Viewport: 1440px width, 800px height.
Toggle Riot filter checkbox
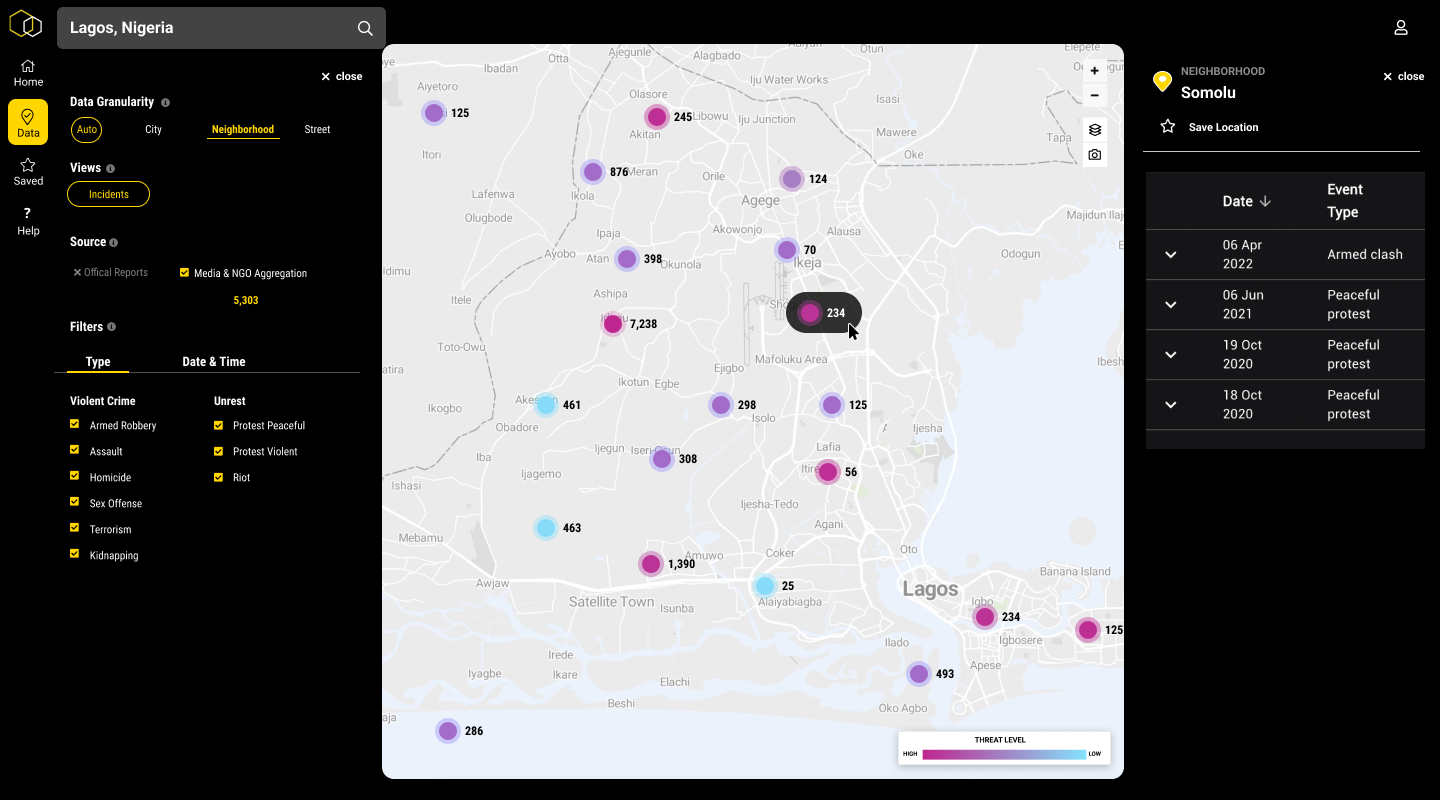click(x=219, y=476)
